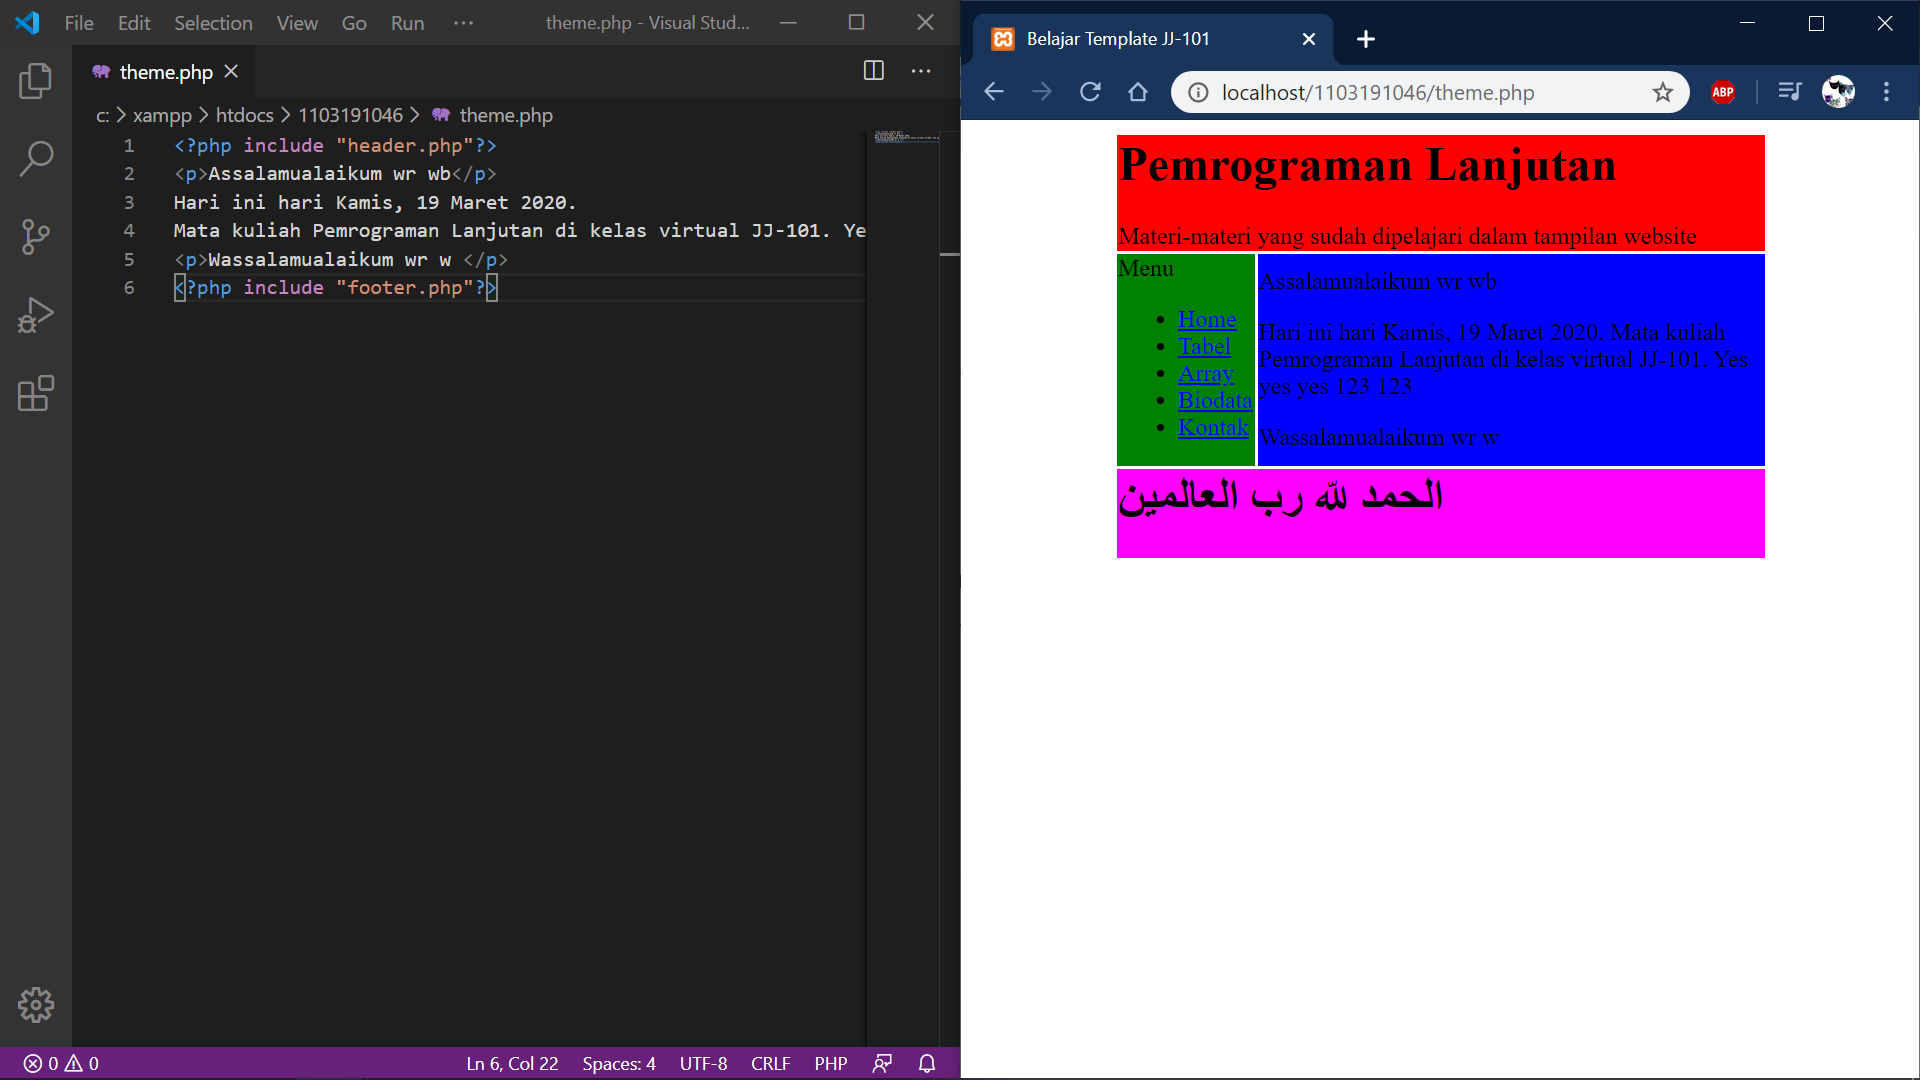Close the Belajar Template JJ-101 tab
This screenshot has height=1080, width=1920.
(x=1309, y=39)
